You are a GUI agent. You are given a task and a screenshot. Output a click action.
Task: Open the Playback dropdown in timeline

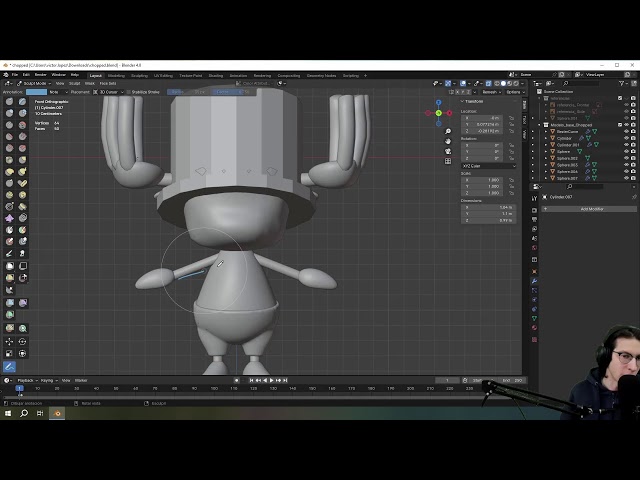pyautogui.click(x=27, y=380)
